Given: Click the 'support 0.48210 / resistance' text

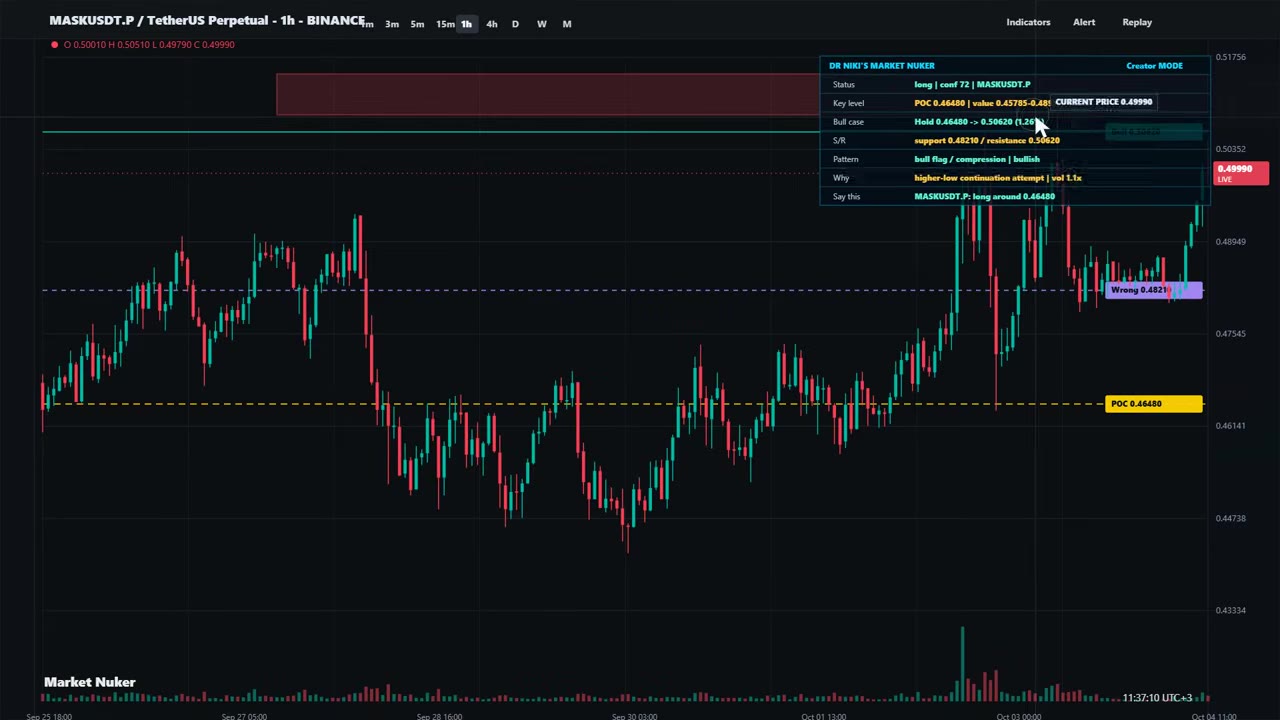Looking at the screenshot, I should (987, 141).
